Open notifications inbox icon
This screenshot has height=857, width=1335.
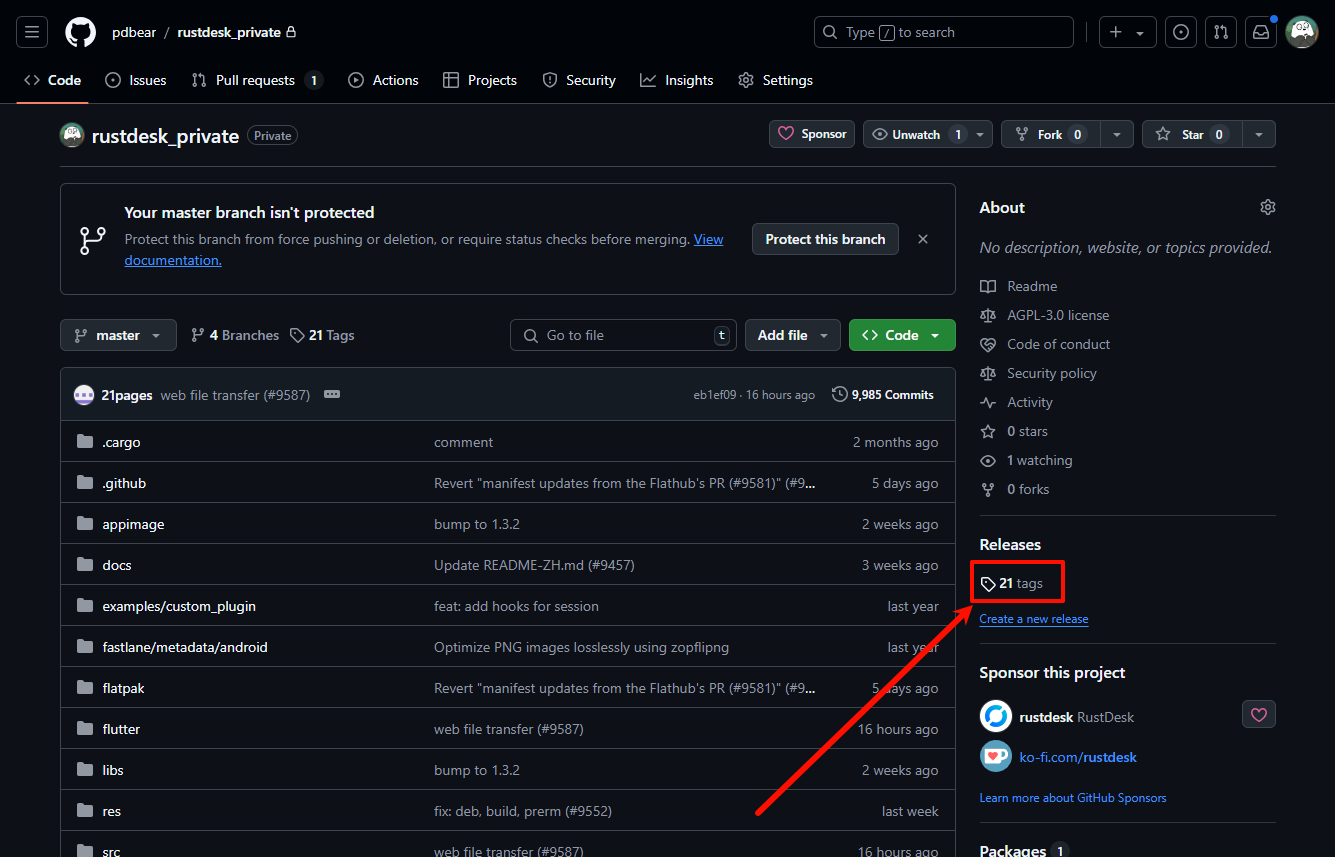click(x=1261, y=32)
